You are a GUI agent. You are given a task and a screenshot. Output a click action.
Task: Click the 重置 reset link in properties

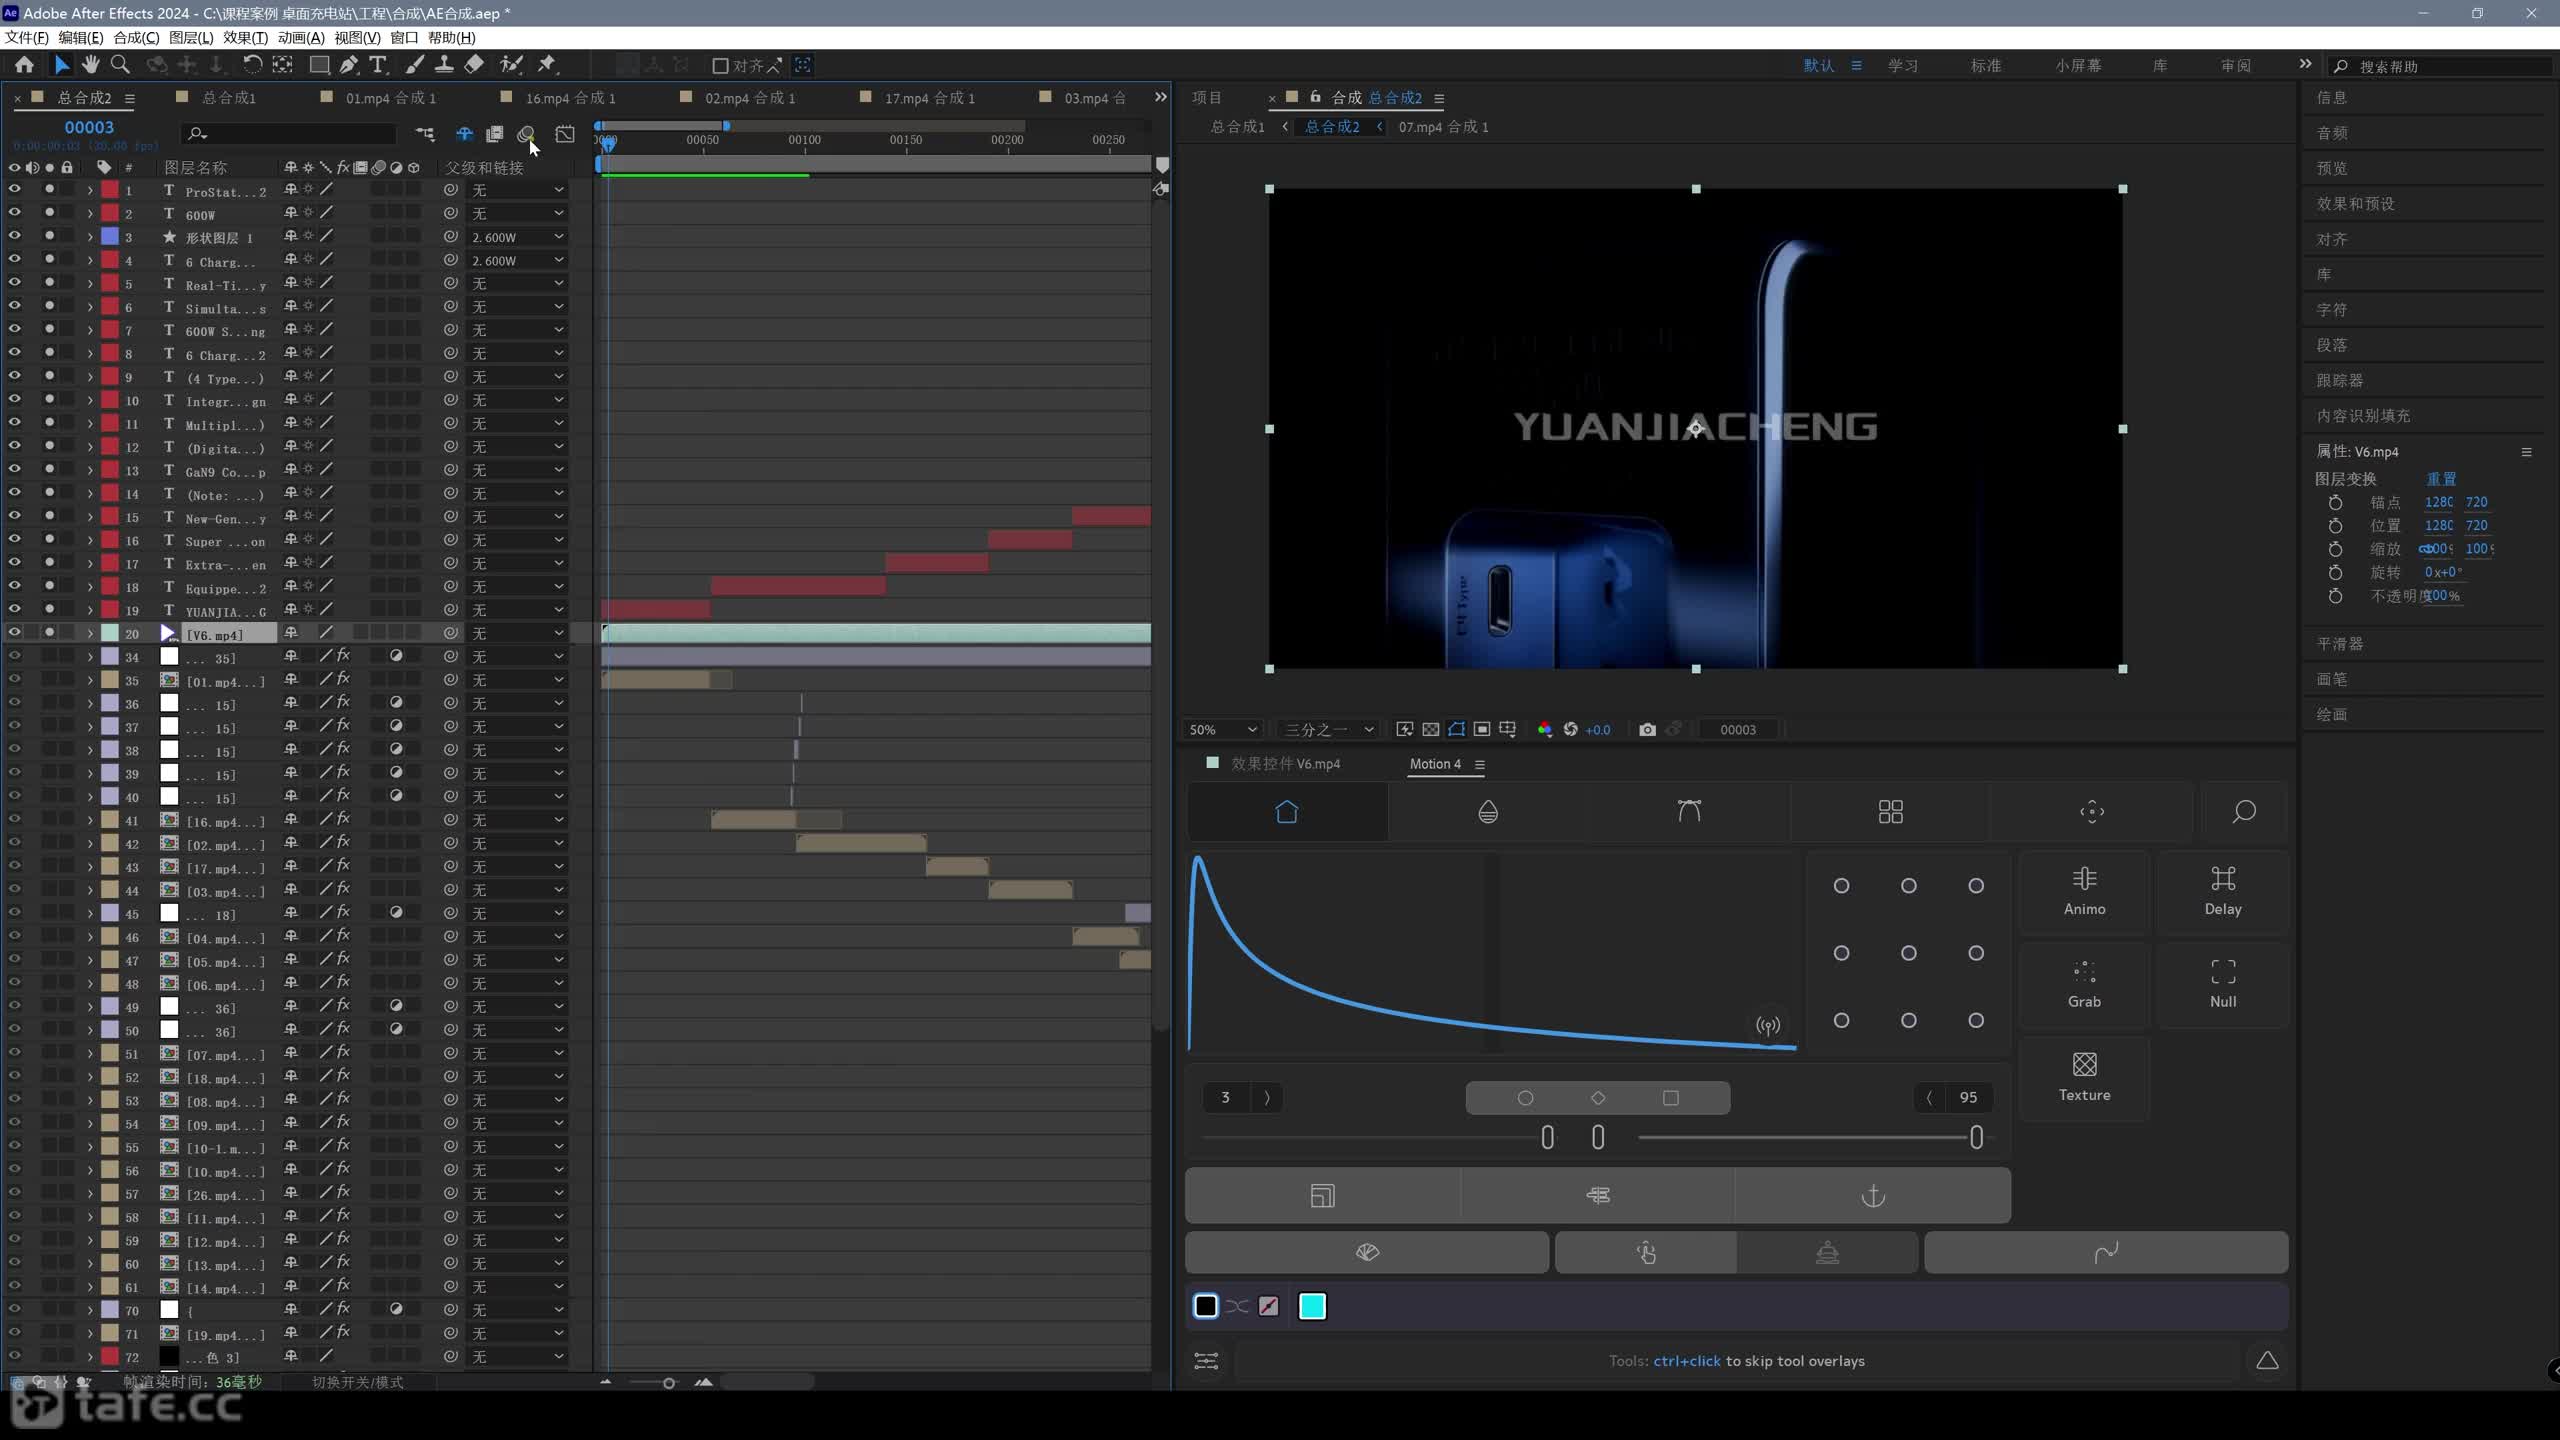(2440, 478)
